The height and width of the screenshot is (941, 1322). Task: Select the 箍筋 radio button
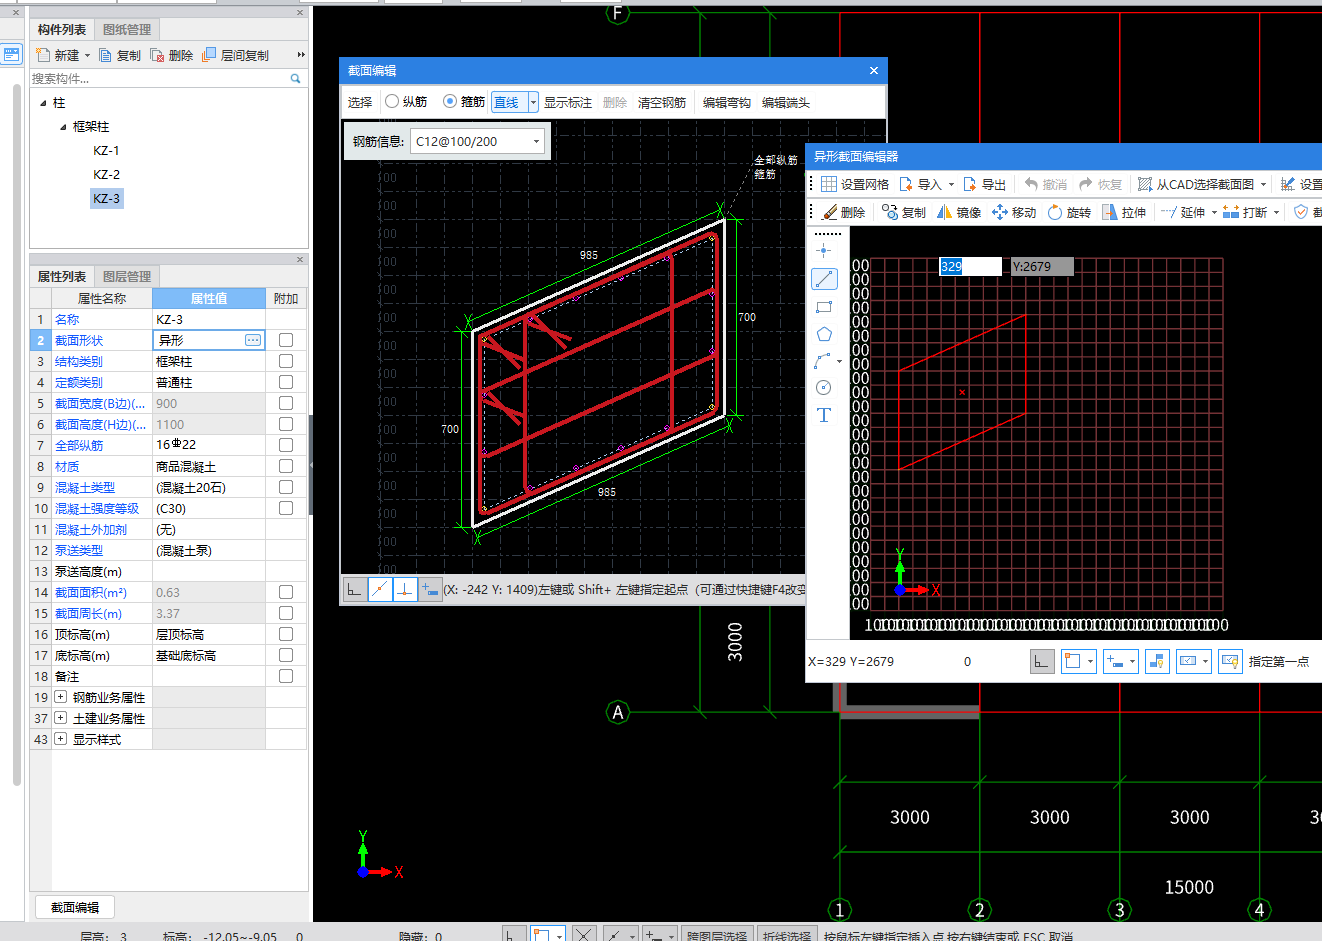click(450, 101)
